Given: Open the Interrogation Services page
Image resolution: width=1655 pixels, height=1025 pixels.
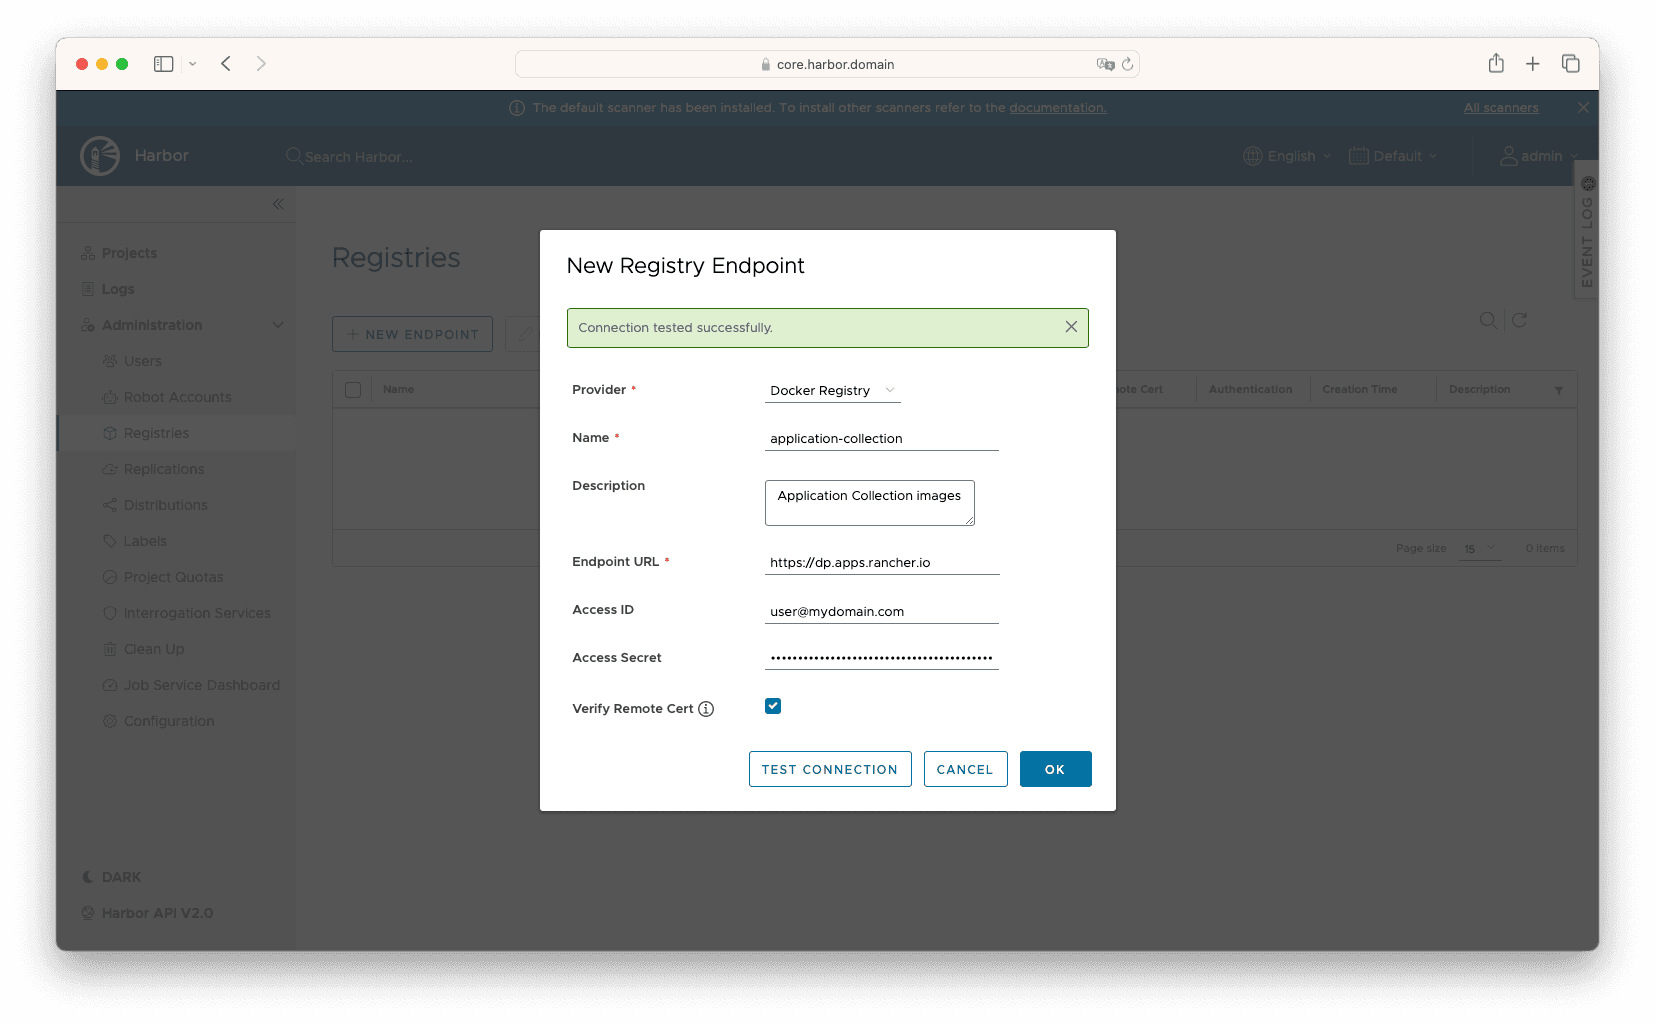Looking at the screenshot, I should click(x=196, y=612).
